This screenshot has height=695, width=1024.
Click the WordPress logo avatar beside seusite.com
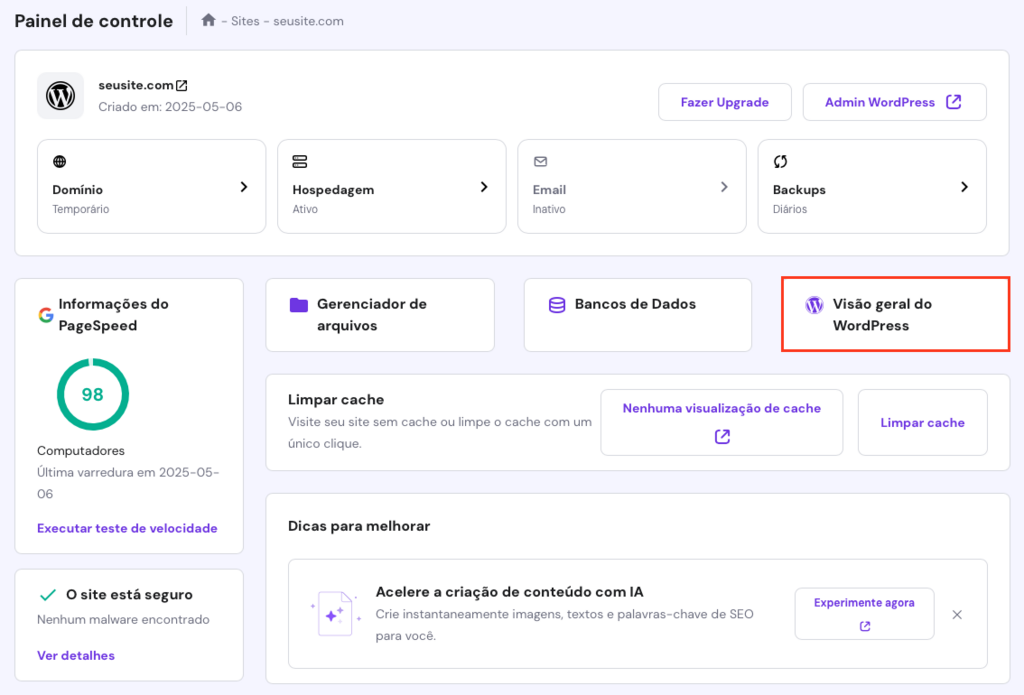(60, 96)
